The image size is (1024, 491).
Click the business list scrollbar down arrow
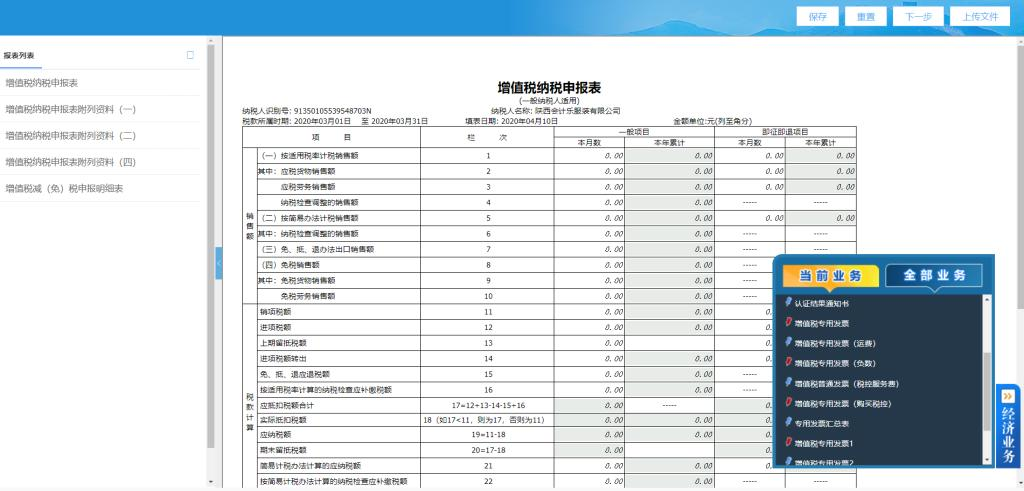(x=987, y=461)
